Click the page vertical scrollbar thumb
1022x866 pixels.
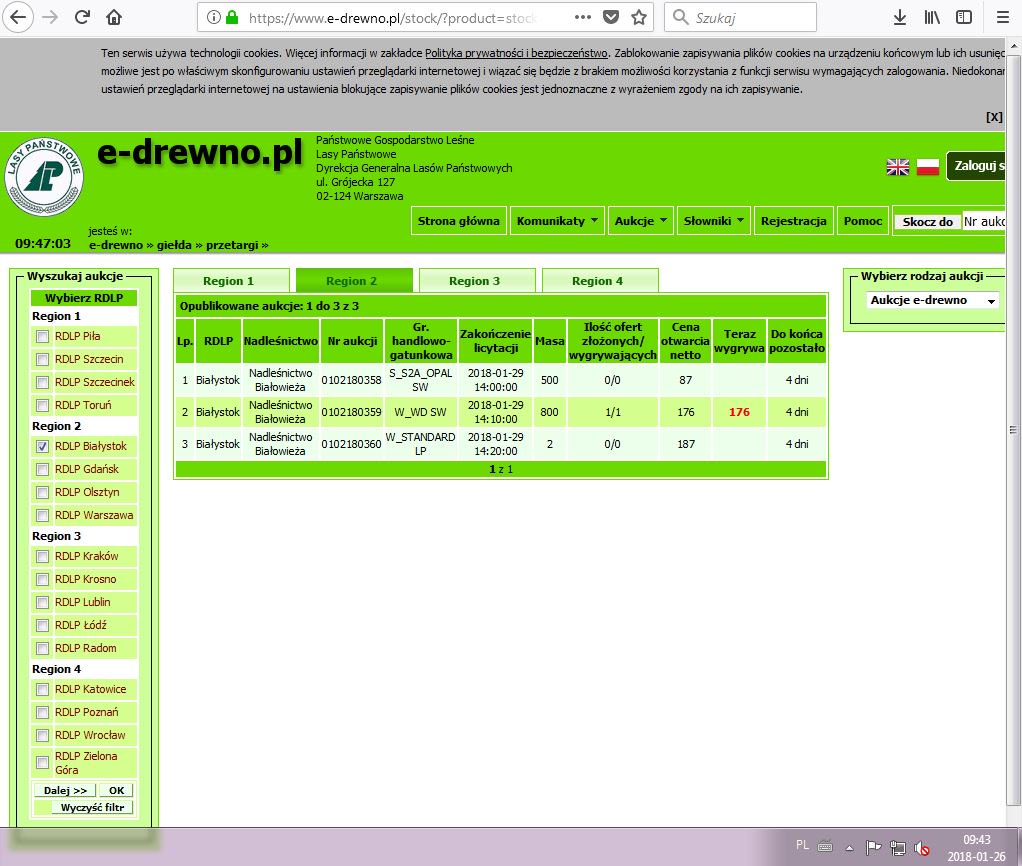tap(1013, 430)
